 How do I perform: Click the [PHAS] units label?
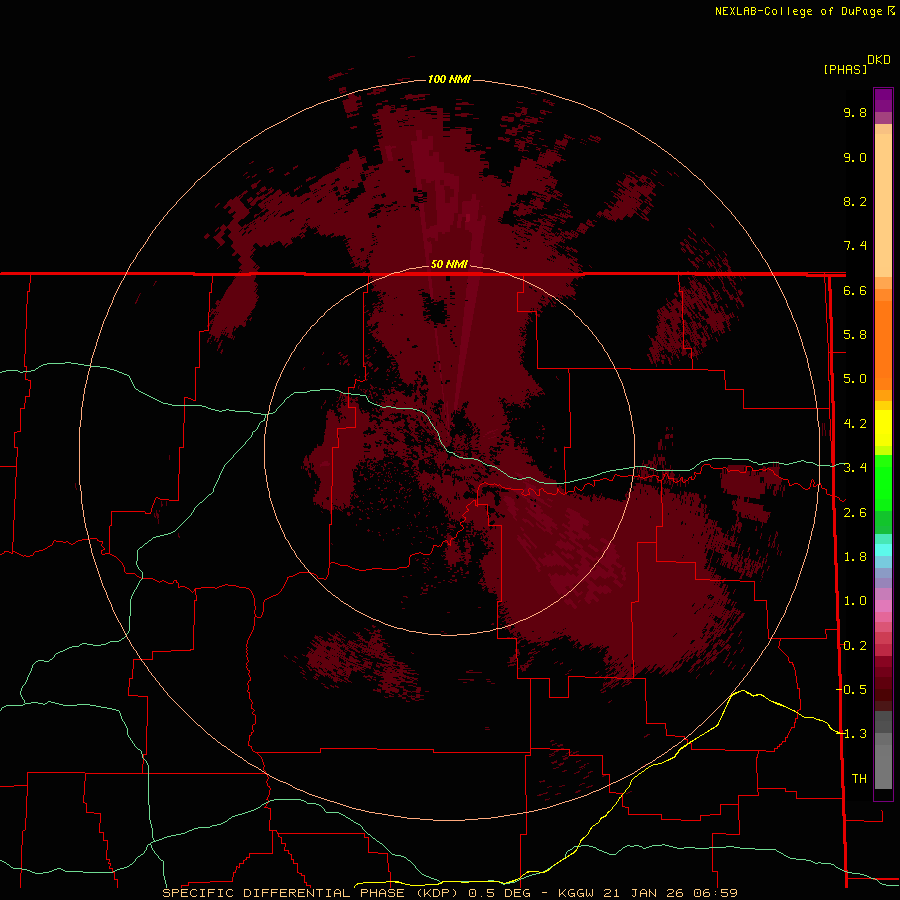(845, 69)
